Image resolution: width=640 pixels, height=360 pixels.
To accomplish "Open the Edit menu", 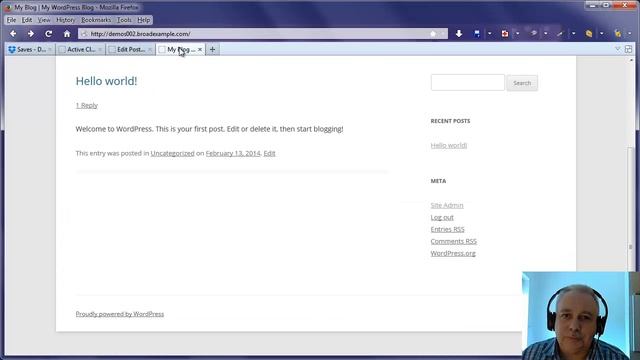I will (27, 20).
